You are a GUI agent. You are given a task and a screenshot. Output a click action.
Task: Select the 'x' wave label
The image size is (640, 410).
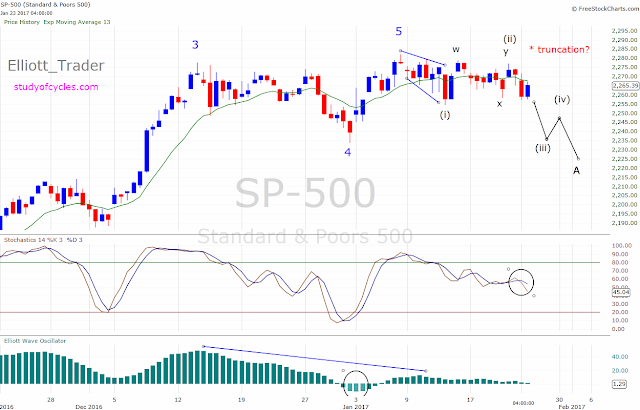[499, 104]
